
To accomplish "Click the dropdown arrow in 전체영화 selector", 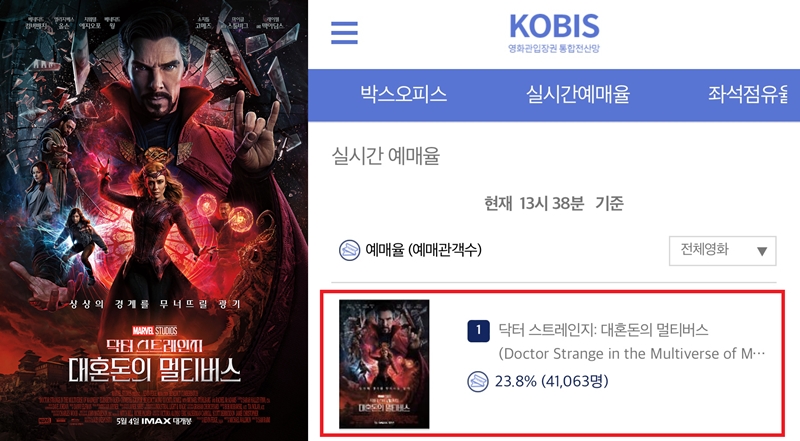I will coord(762,251).
